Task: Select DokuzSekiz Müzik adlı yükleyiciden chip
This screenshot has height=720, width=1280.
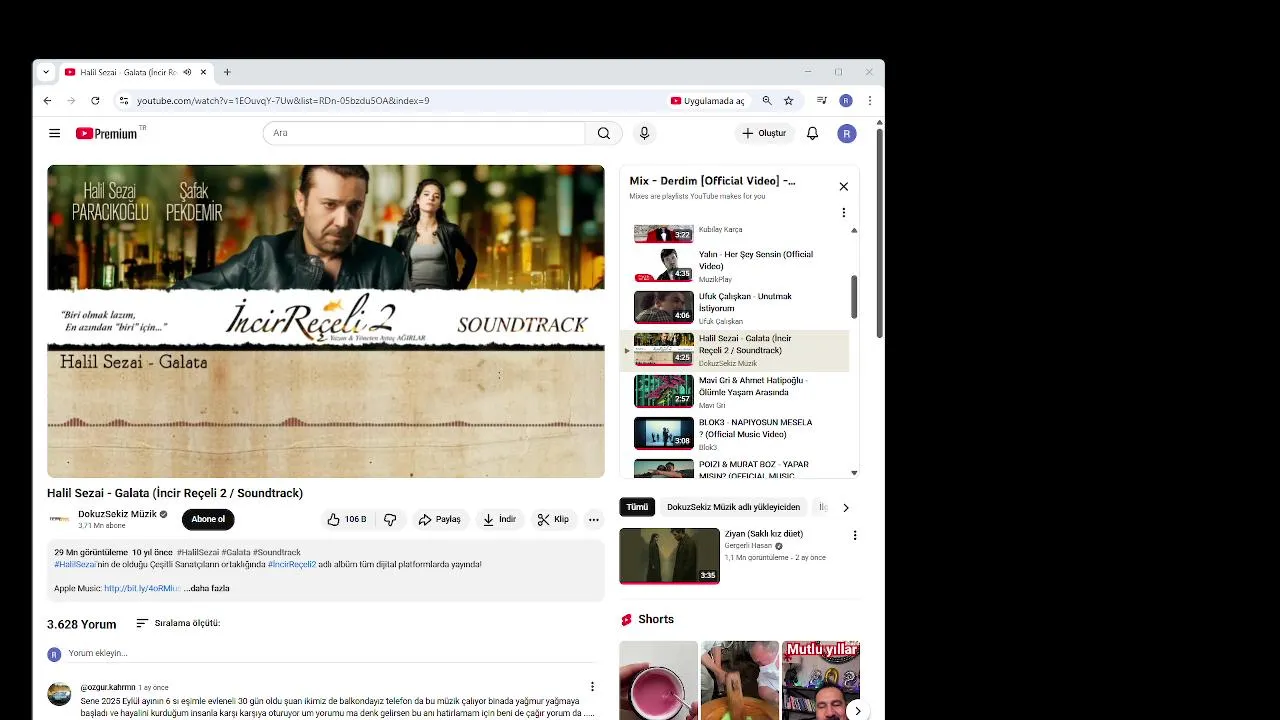Action: click(x=734, y=507)
